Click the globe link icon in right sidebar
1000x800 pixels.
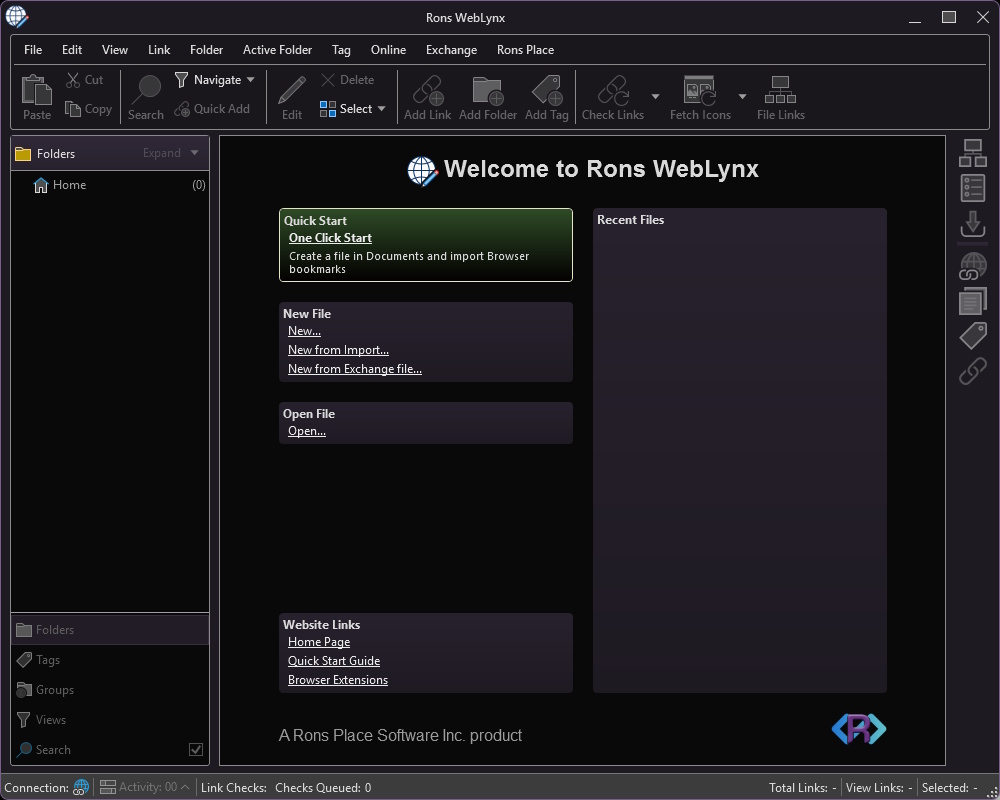[973, 266]
